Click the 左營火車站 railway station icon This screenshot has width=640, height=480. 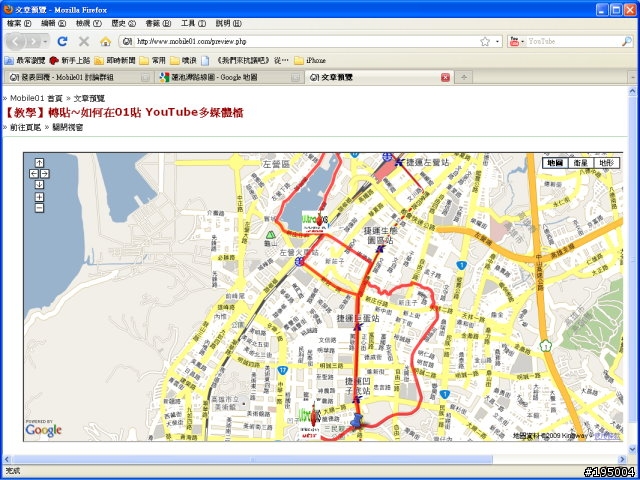(299, 262)
